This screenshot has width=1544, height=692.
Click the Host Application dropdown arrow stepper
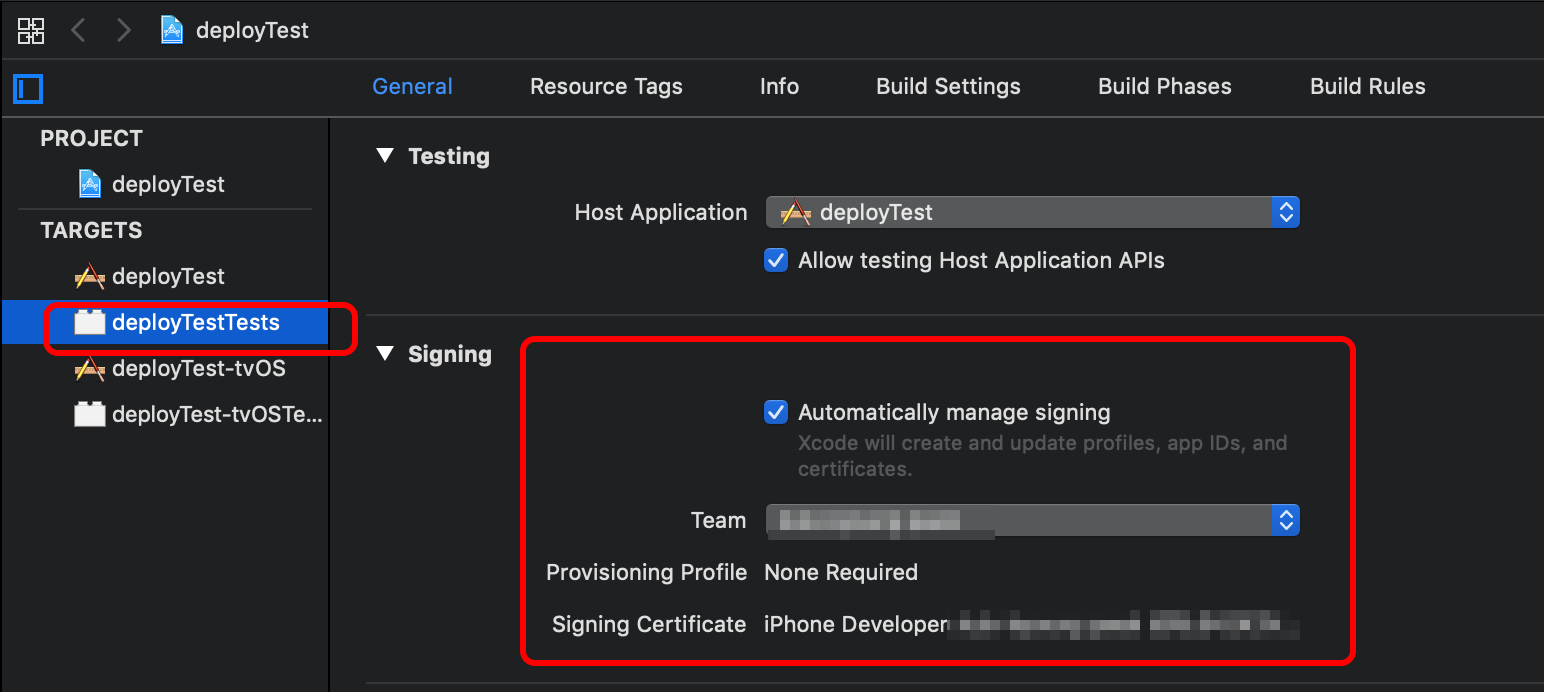pos(1286,212)
